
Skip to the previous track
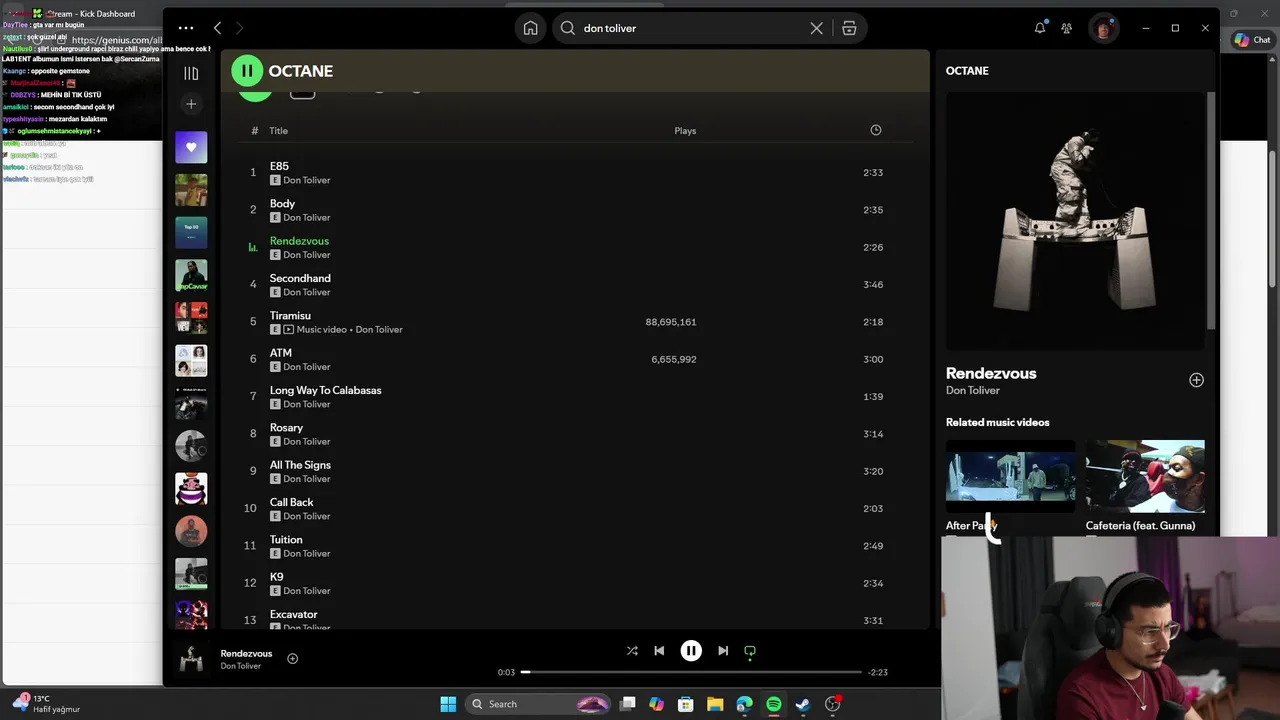click(x=659, y=651)
